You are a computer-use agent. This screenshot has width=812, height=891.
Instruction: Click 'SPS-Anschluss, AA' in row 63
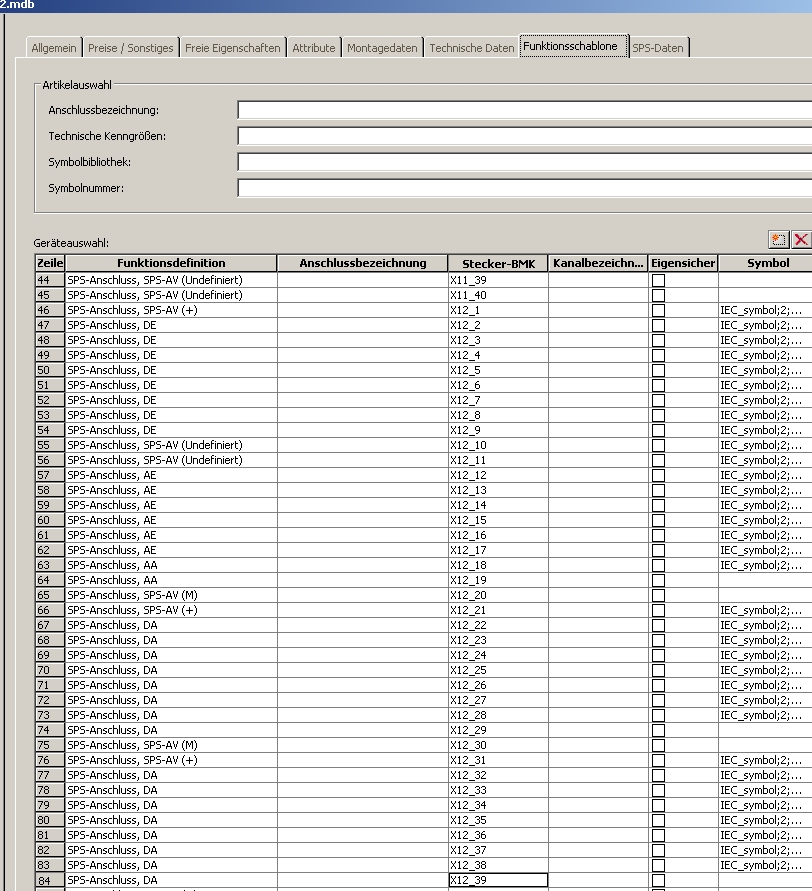[x=171, y=565]
